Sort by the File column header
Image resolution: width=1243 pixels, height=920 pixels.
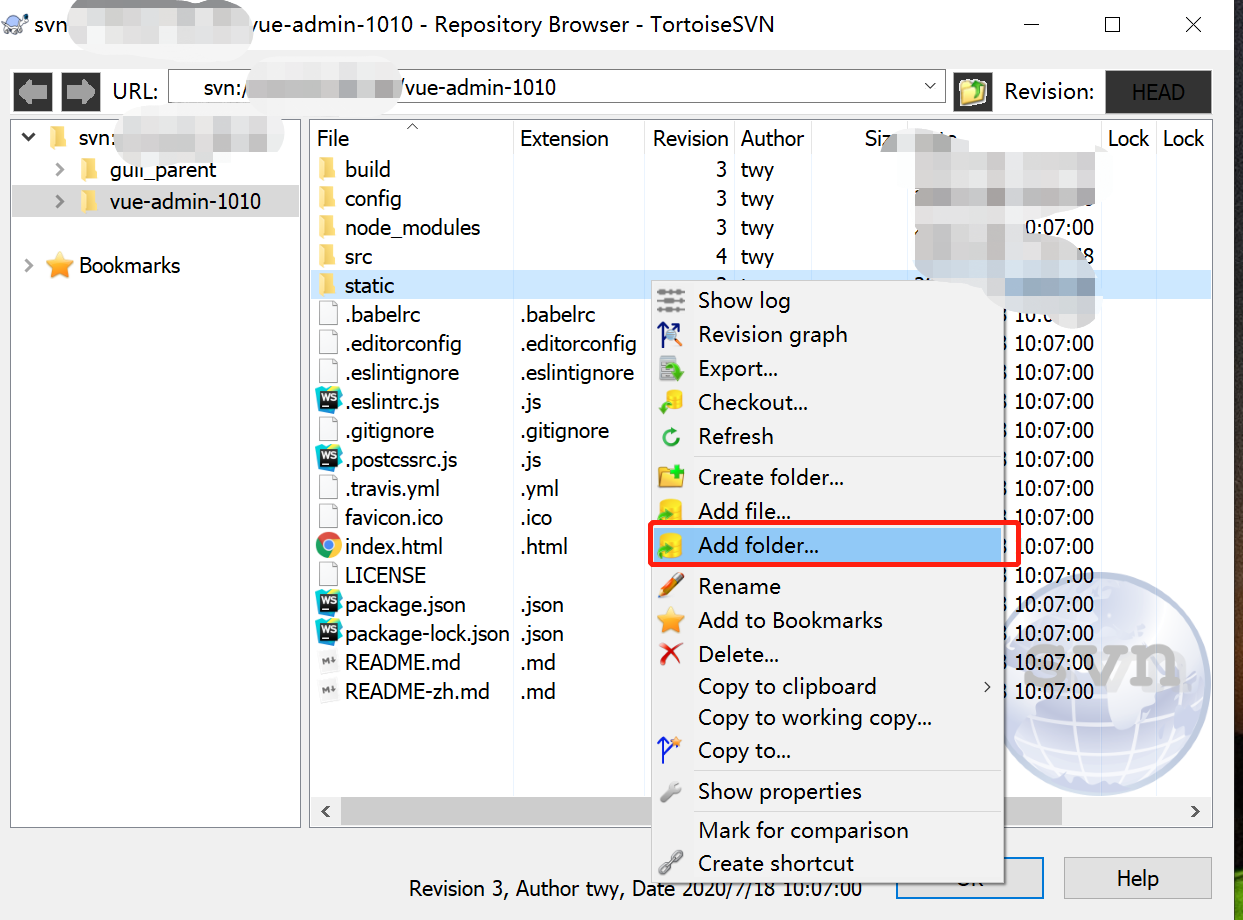(x=412, y=138)
